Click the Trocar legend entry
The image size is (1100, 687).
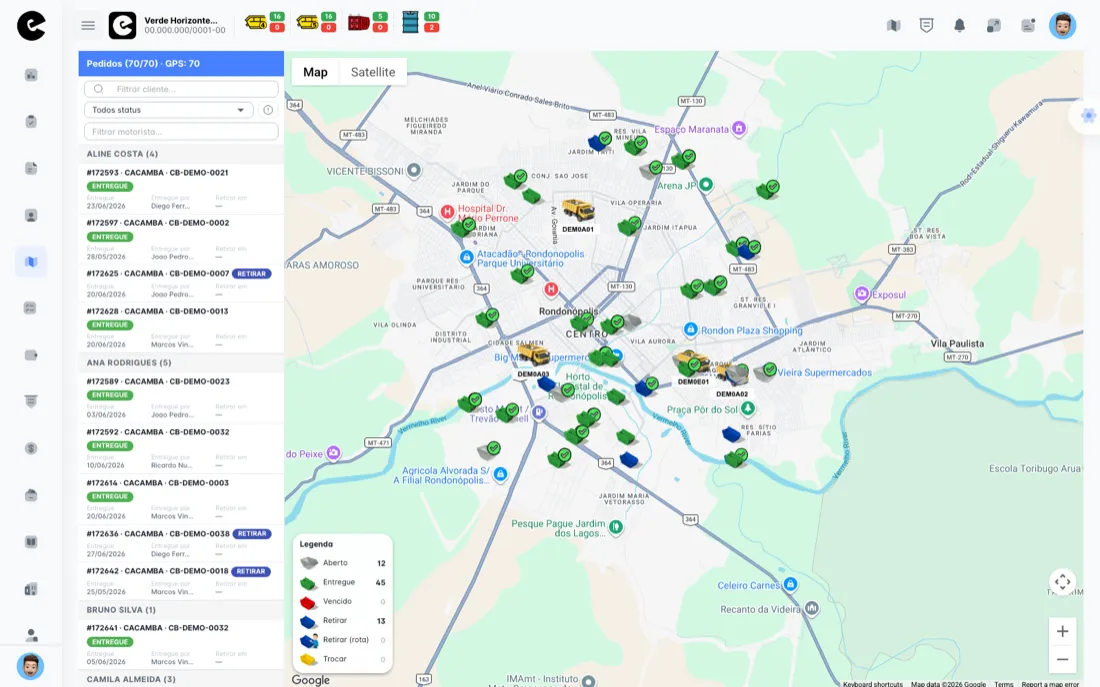(x=342, y=659)
